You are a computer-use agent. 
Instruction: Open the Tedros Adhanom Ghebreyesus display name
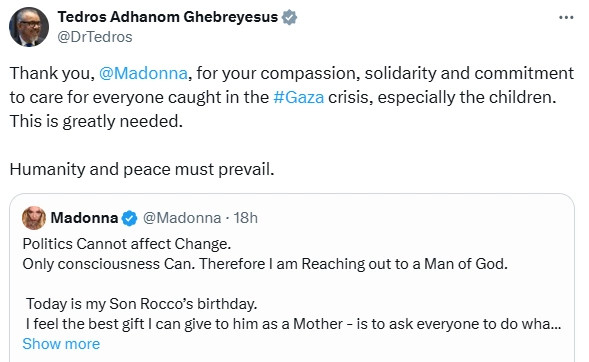point(168,17)
